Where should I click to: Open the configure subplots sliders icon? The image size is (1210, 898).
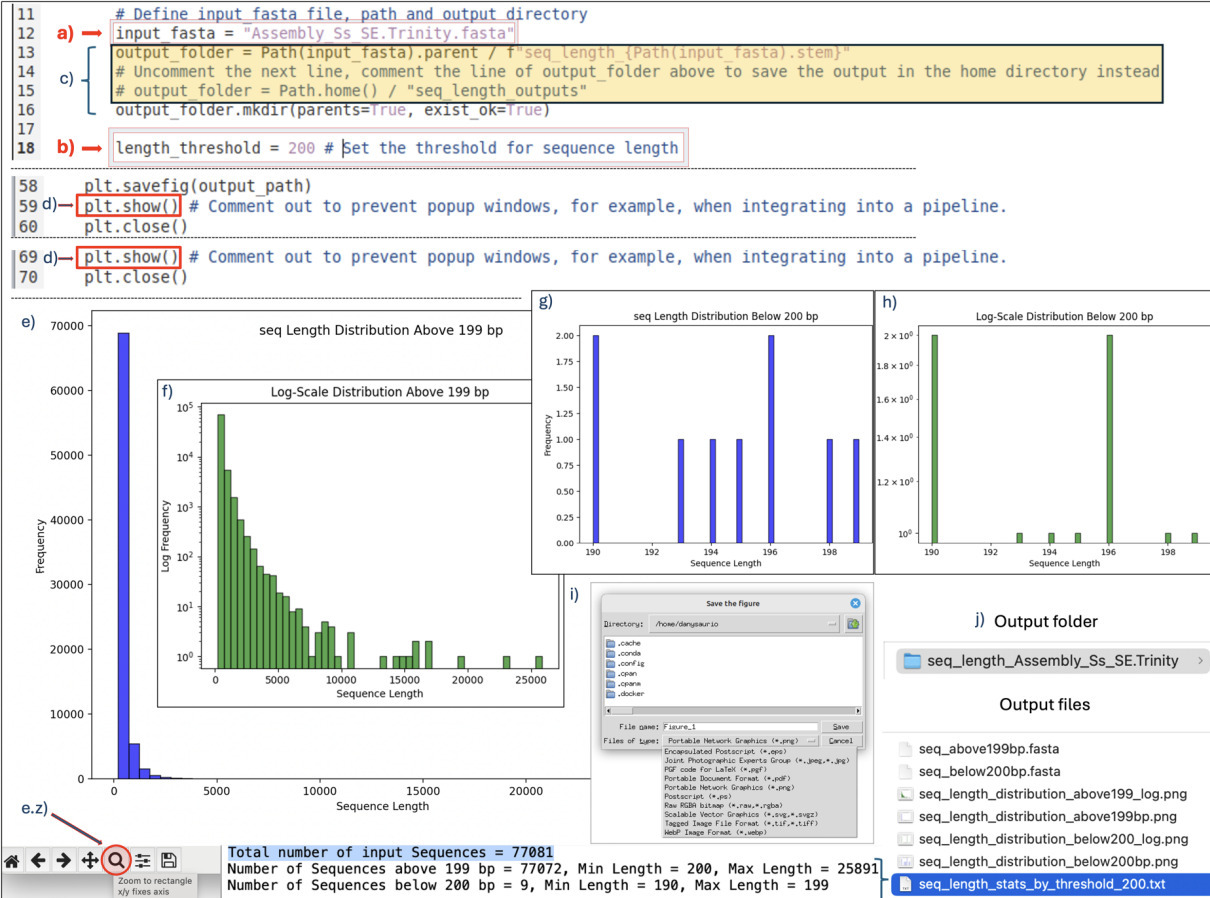(143, 860)
